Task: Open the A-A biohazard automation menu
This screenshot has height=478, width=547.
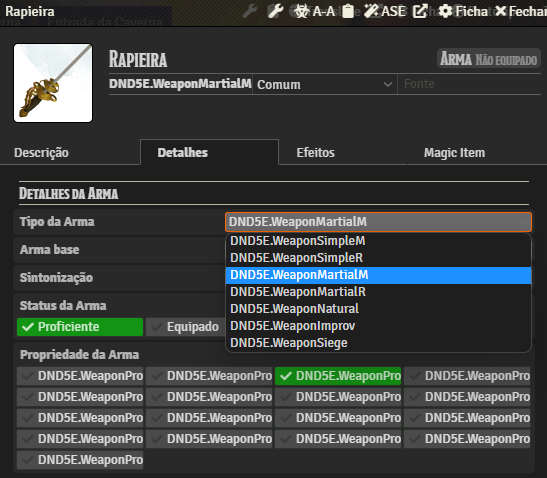Action: point(314,12)
